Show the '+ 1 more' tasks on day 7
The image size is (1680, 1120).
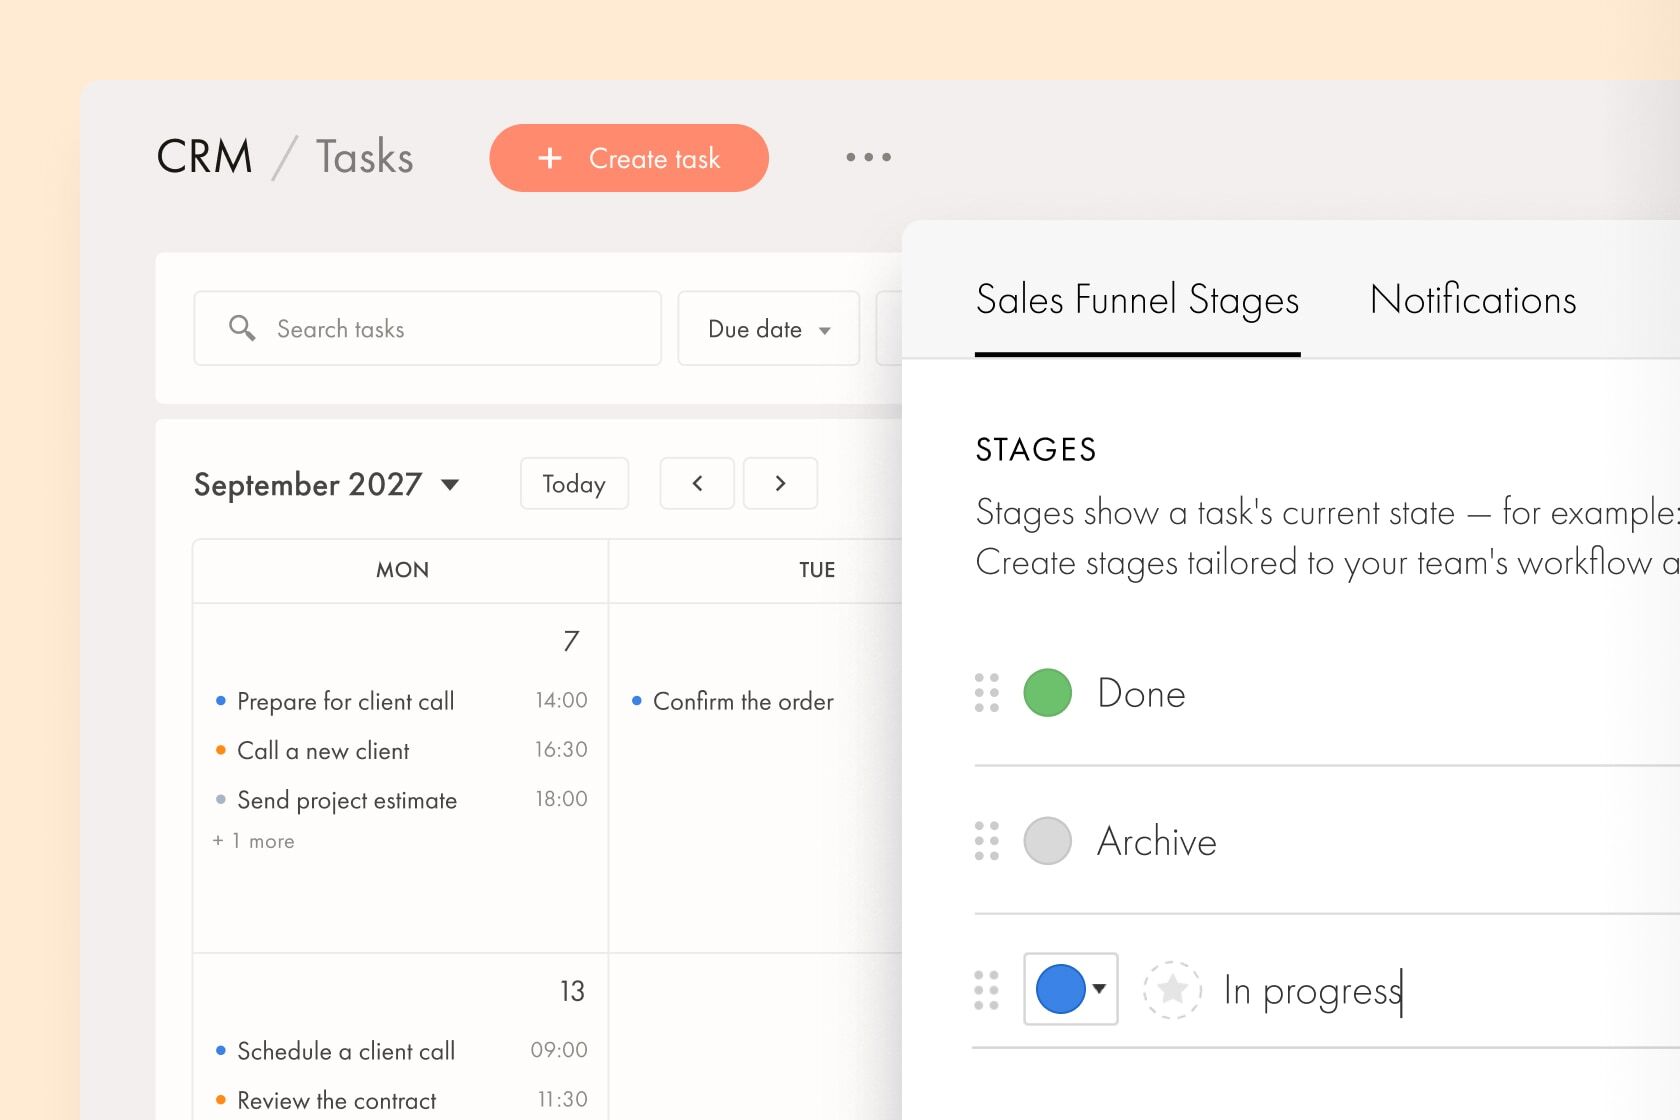(253, 841)
